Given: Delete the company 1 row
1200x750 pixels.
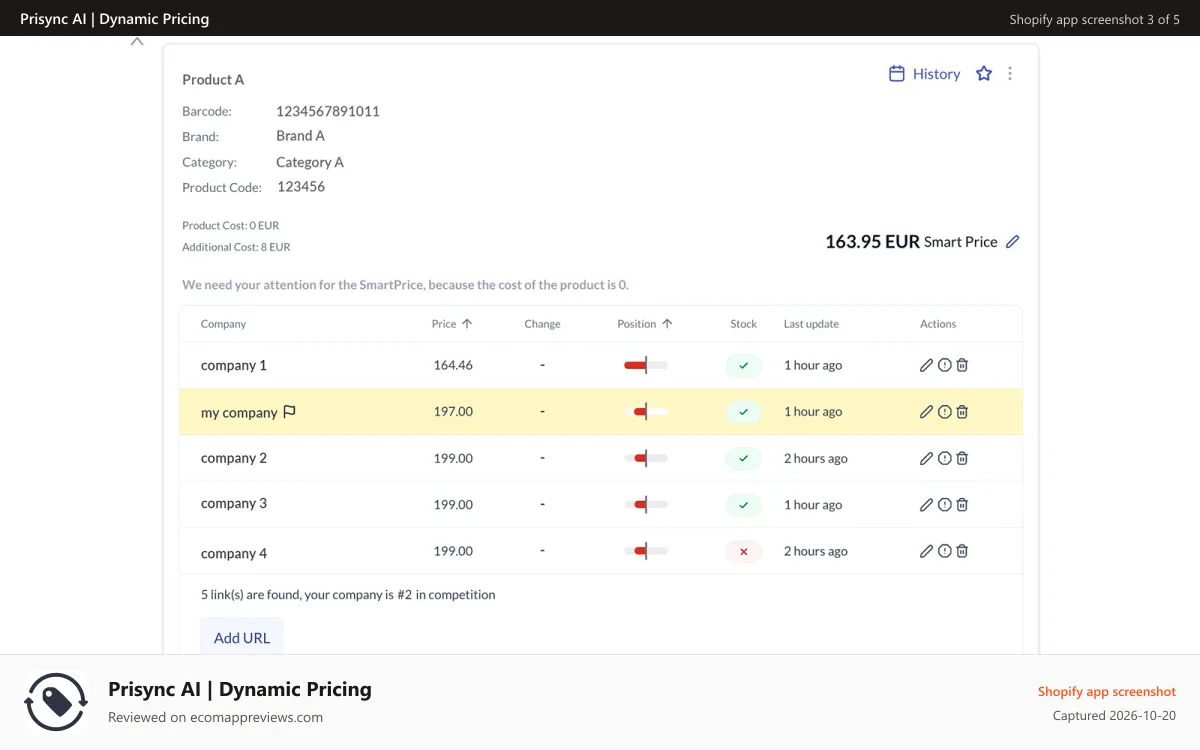Looking at the screenshot, I should [x=962, y=366].
